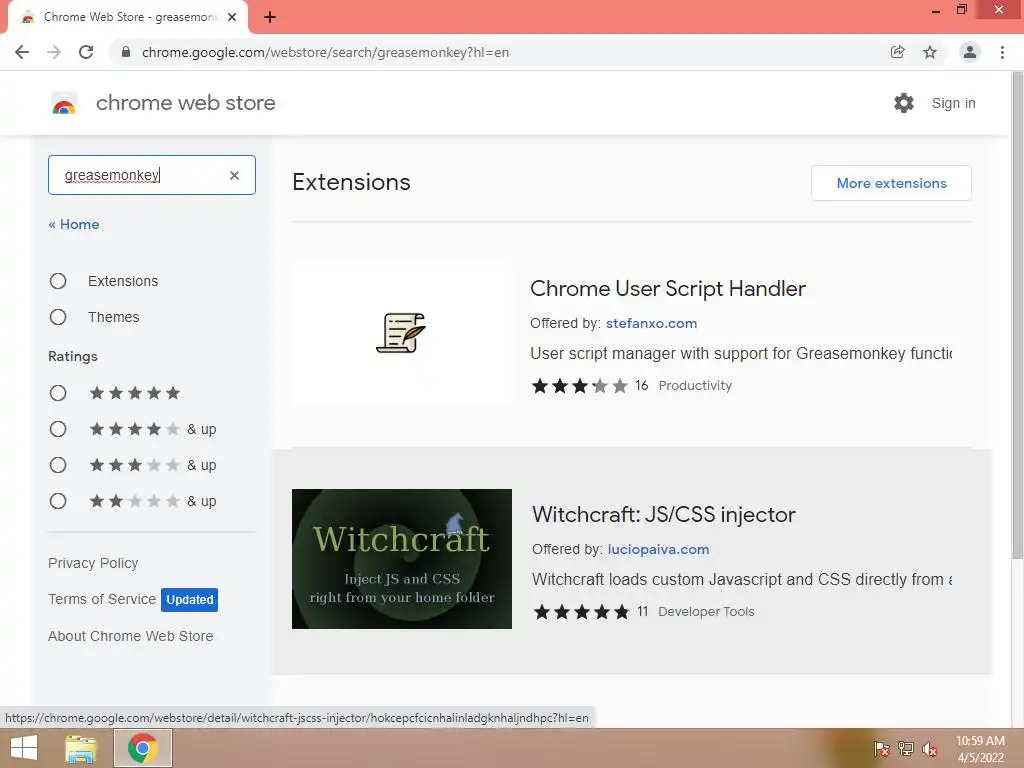The image size is (1024, 768).
Task: Open a new tab with the plus button
Action: coord(270,17)
